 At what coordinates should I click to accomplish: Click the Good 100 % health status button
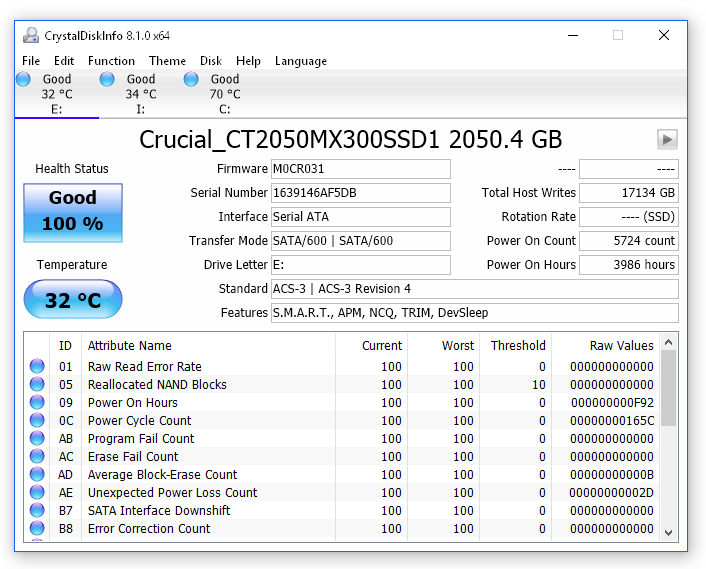tap(73, 211)
